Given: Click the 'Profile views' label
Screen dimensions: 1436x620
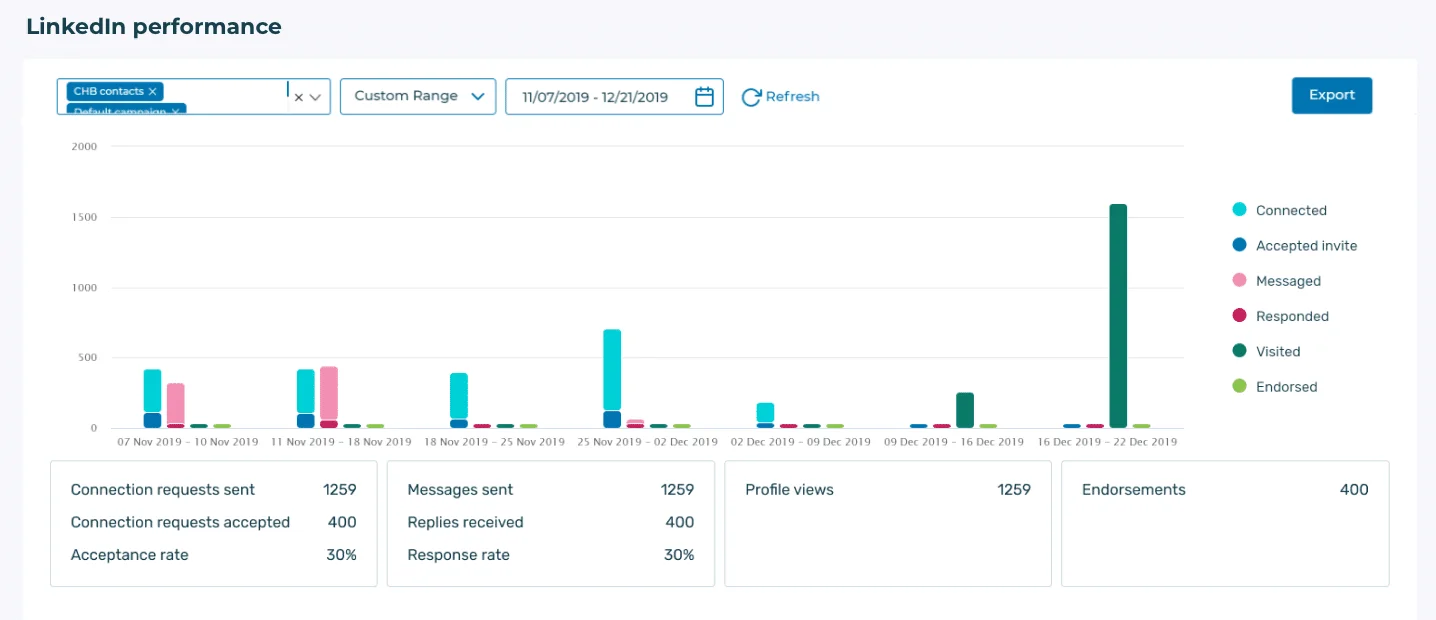Looking at the screenshot, I should [x=789, y=490].
